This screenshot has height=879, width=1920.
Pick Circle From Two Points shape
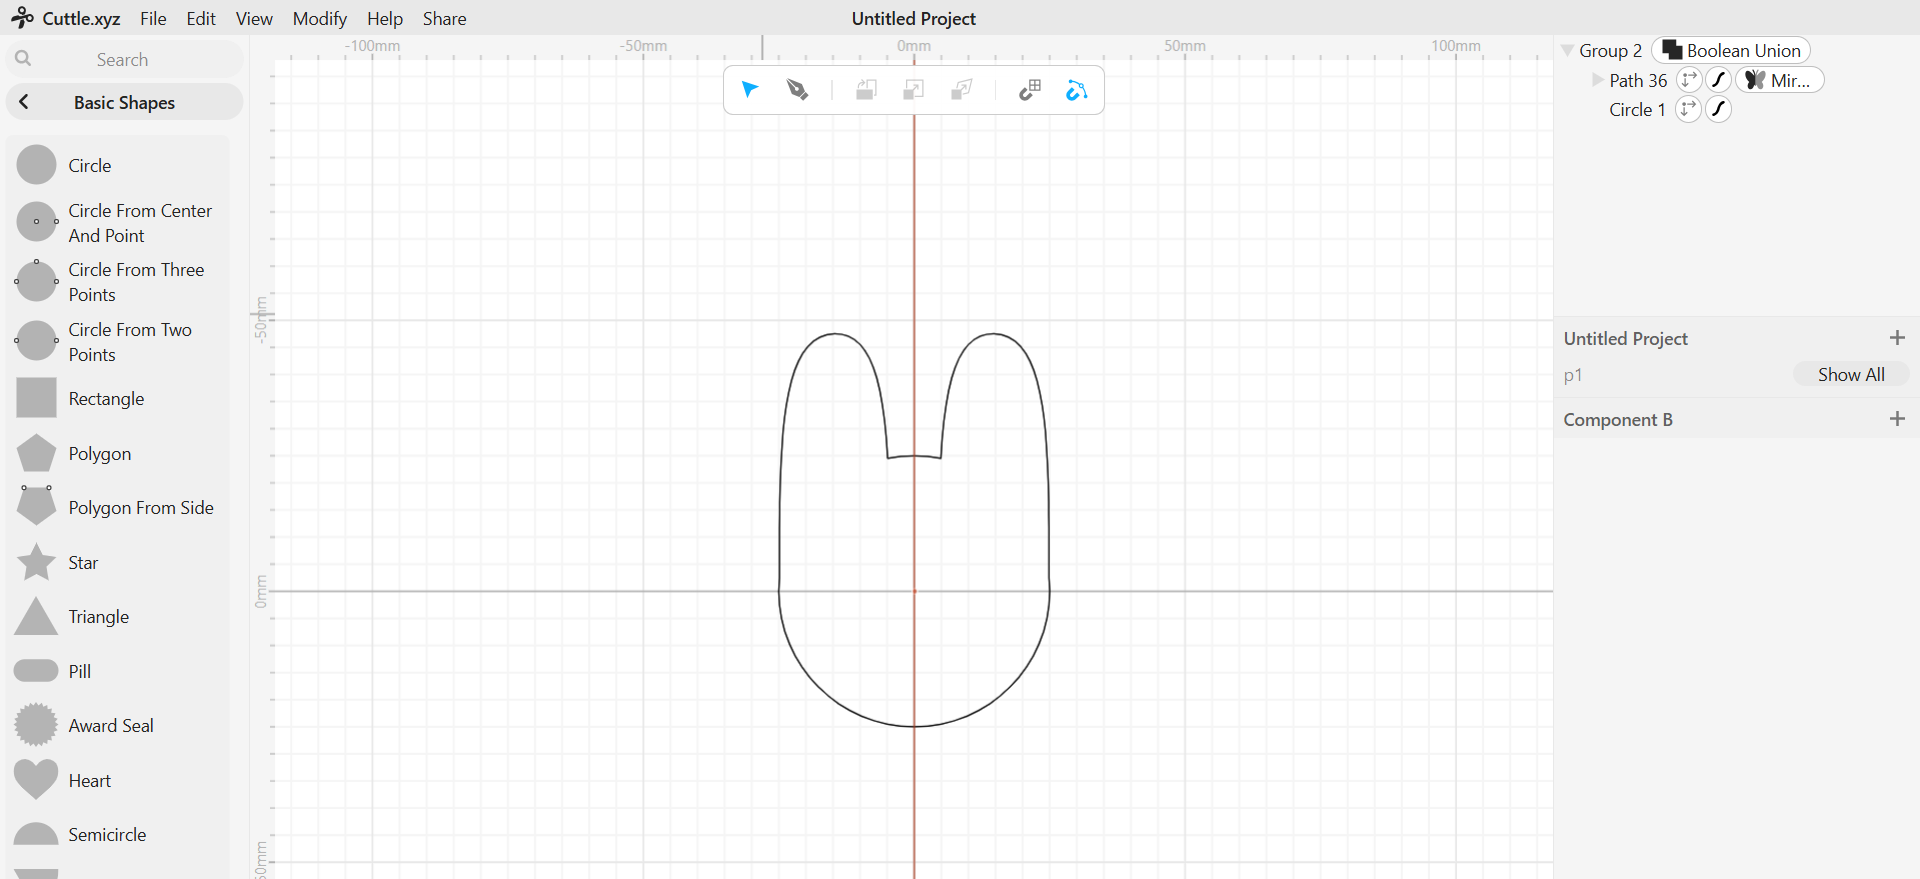[37, 341]
